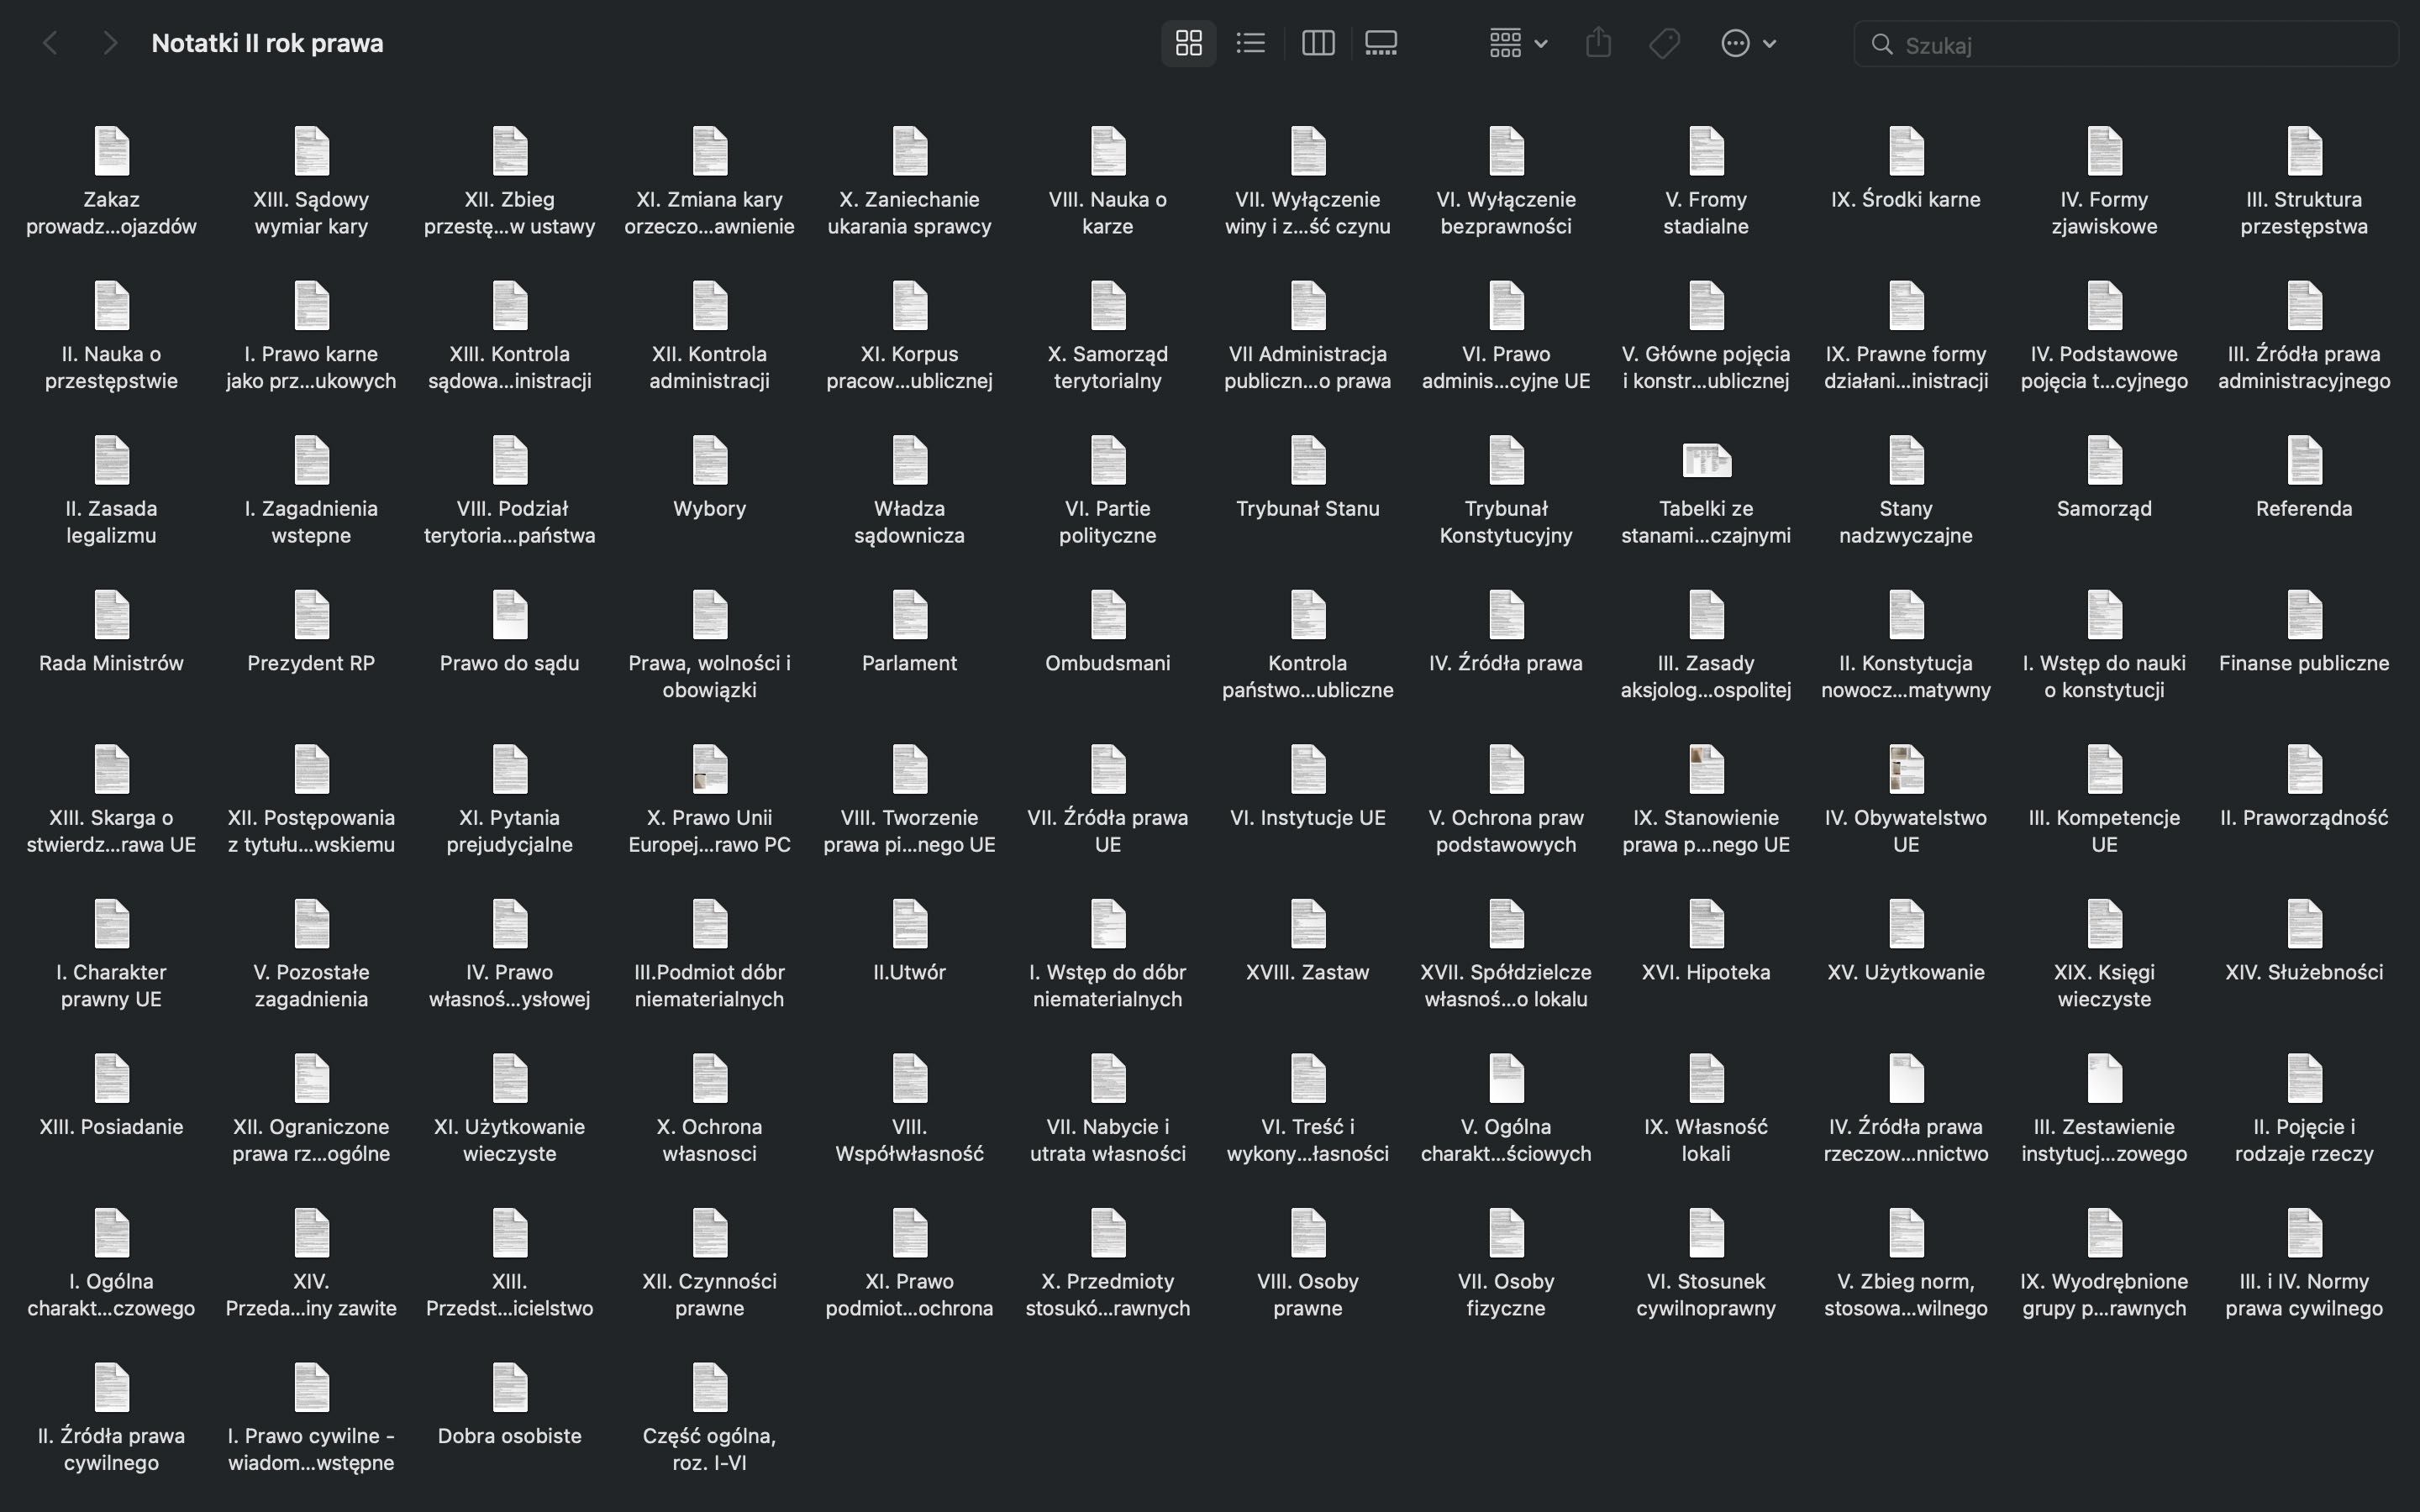
Task: Click the Szukaj search field
Action: tap(2125, 44)
